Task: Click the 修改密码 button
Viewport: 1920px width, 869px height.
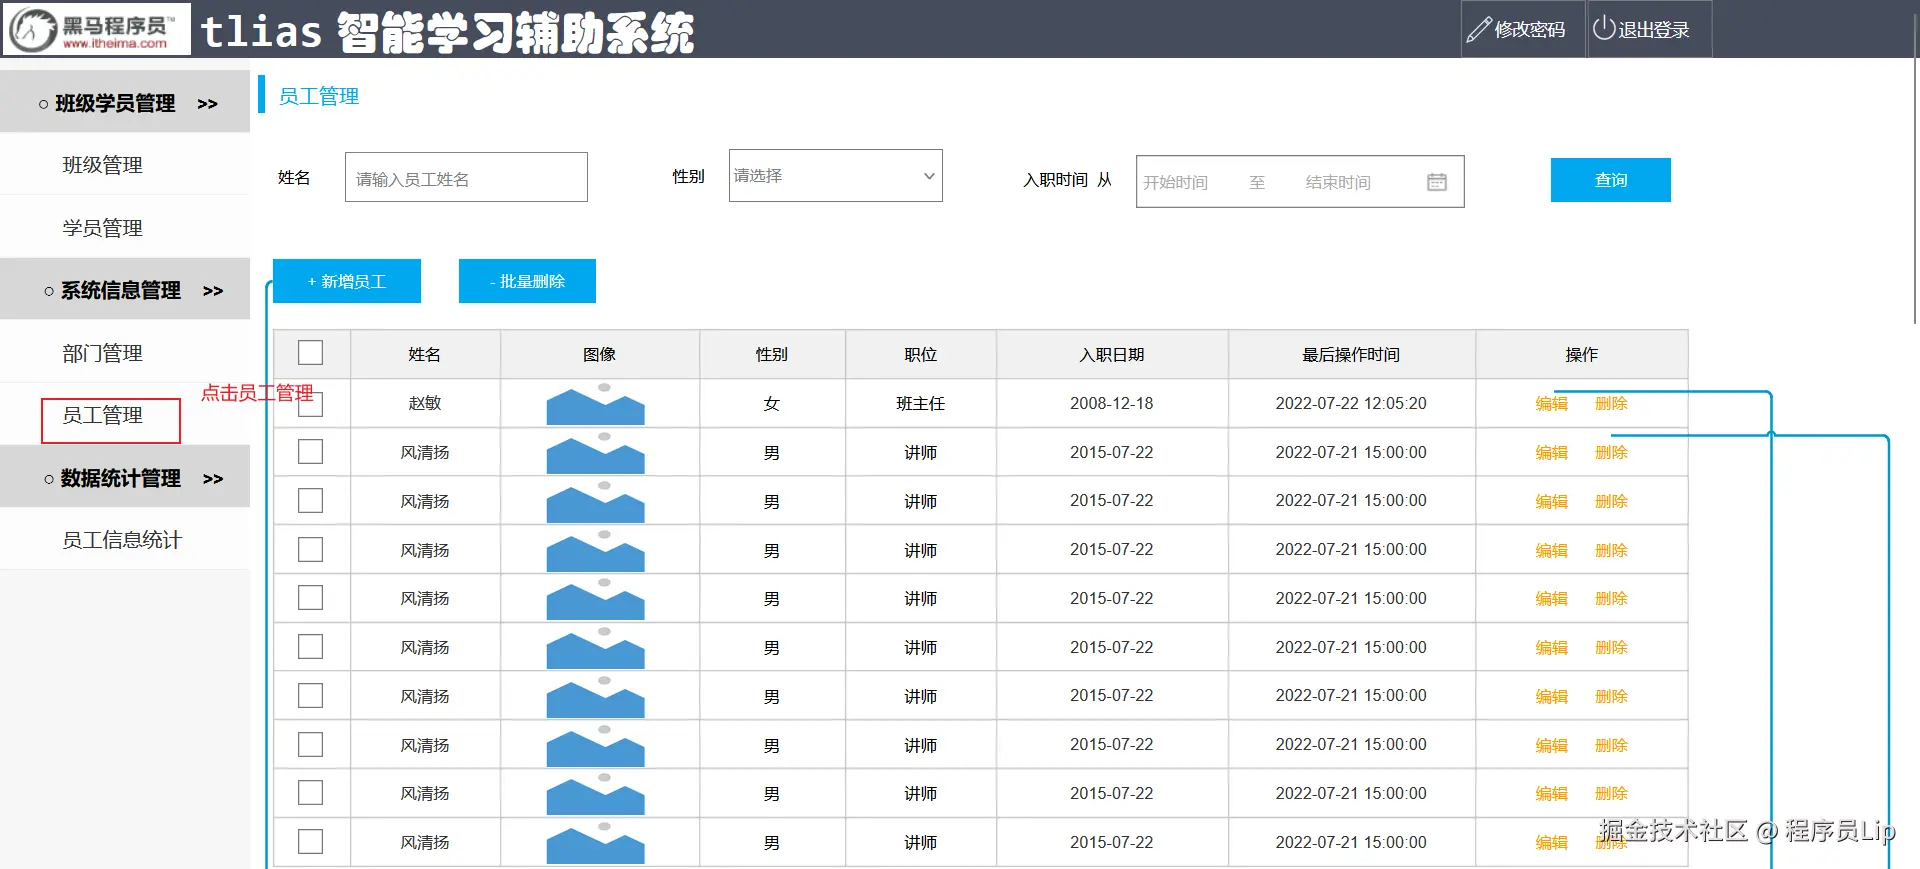Action: [x=1522, y=29]
